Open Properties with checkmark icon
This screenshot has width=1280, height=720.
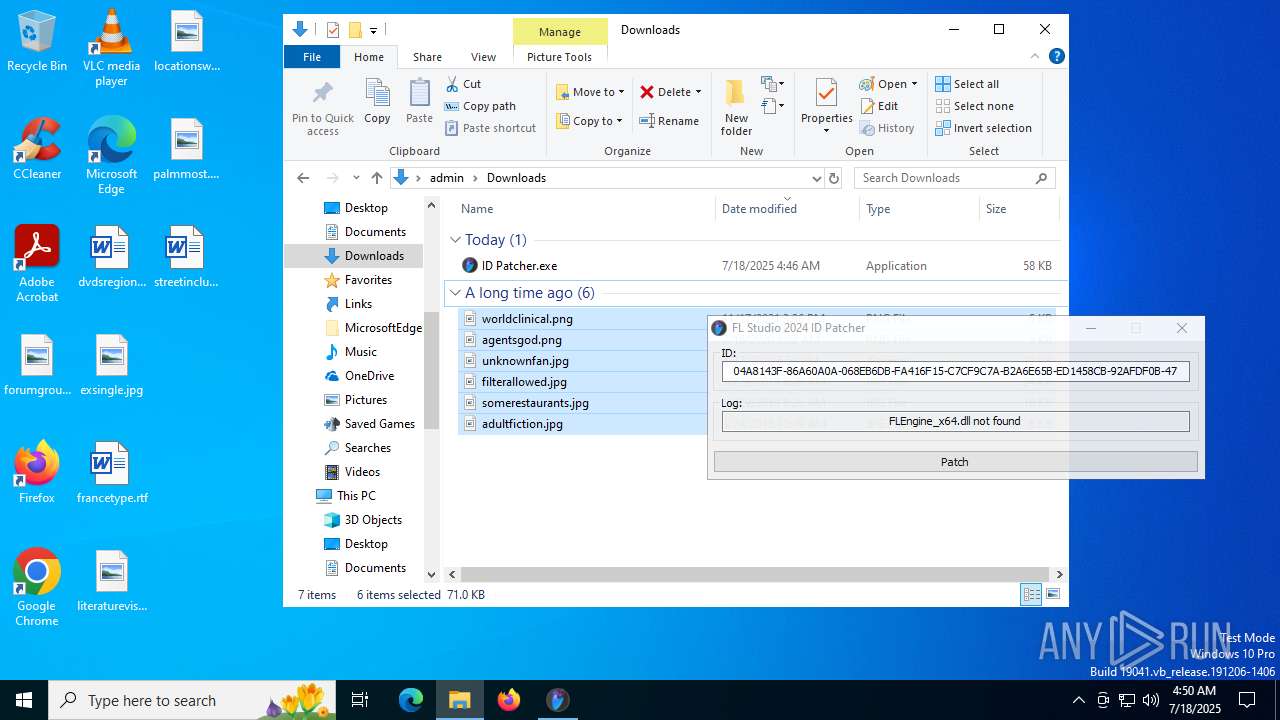pyautogui.click(x=826, y=107)
